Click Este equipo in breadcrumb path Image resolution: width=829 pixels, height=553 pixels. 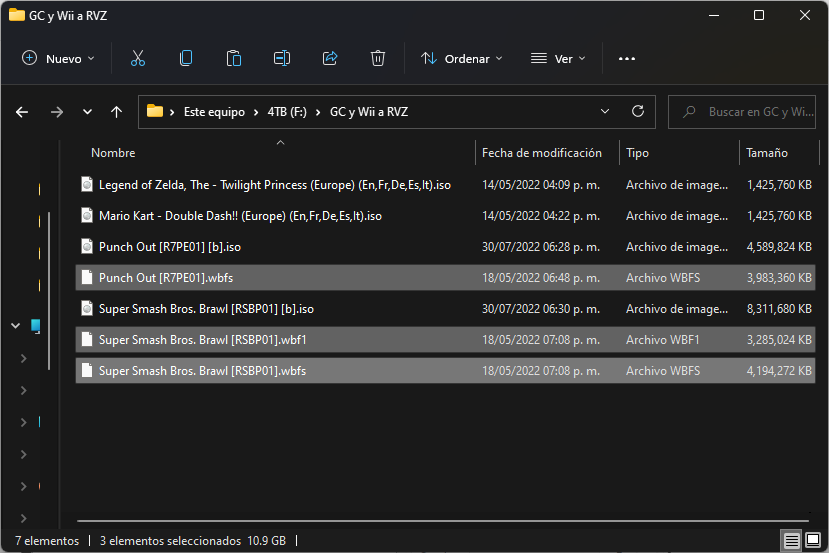(x=214, y=112)
